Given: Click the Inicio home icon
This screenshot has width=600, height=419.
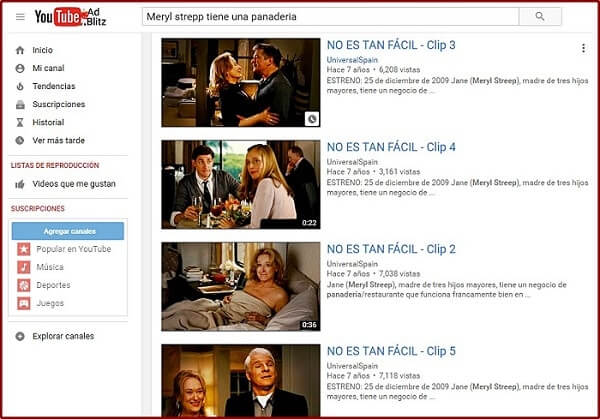Looking at the screenshot, I should (x=20, y=50).
